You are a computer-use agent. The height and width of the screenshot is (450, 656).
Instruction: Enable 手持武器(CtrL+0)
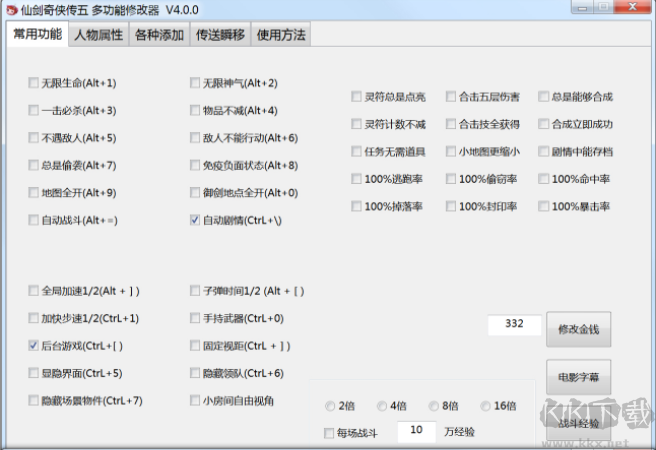tap(195, 318)
